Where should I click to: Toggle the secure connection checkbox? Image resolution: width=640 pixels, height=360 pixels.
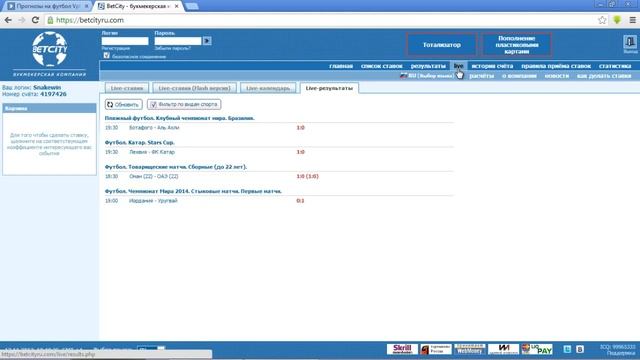107,55
